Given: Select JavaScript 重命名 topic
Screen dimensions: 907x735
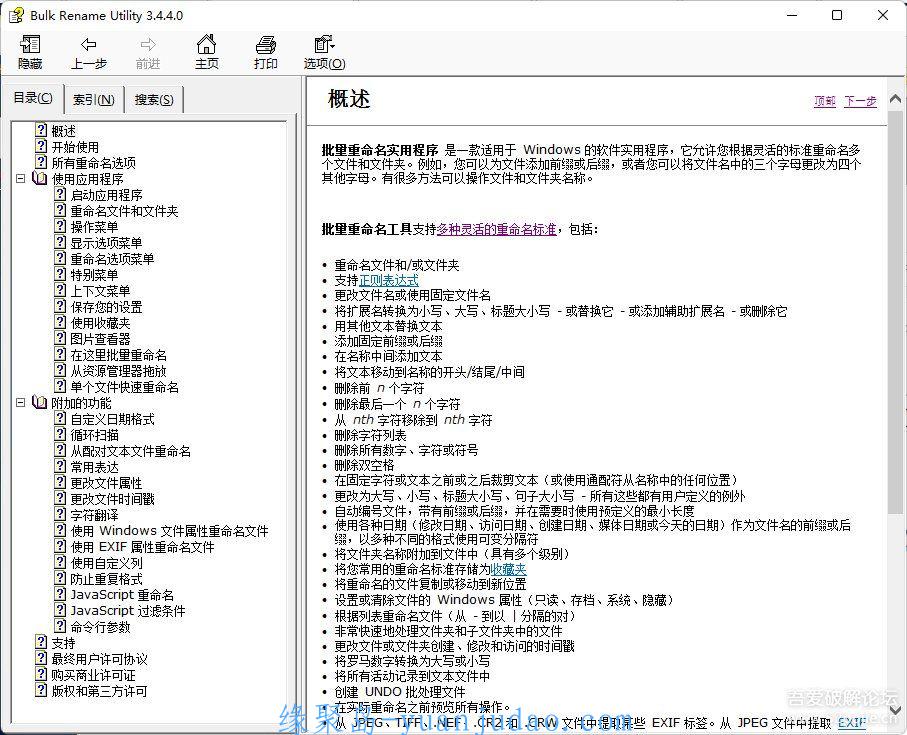Looking at the screenshot, I should click(122, 595).
